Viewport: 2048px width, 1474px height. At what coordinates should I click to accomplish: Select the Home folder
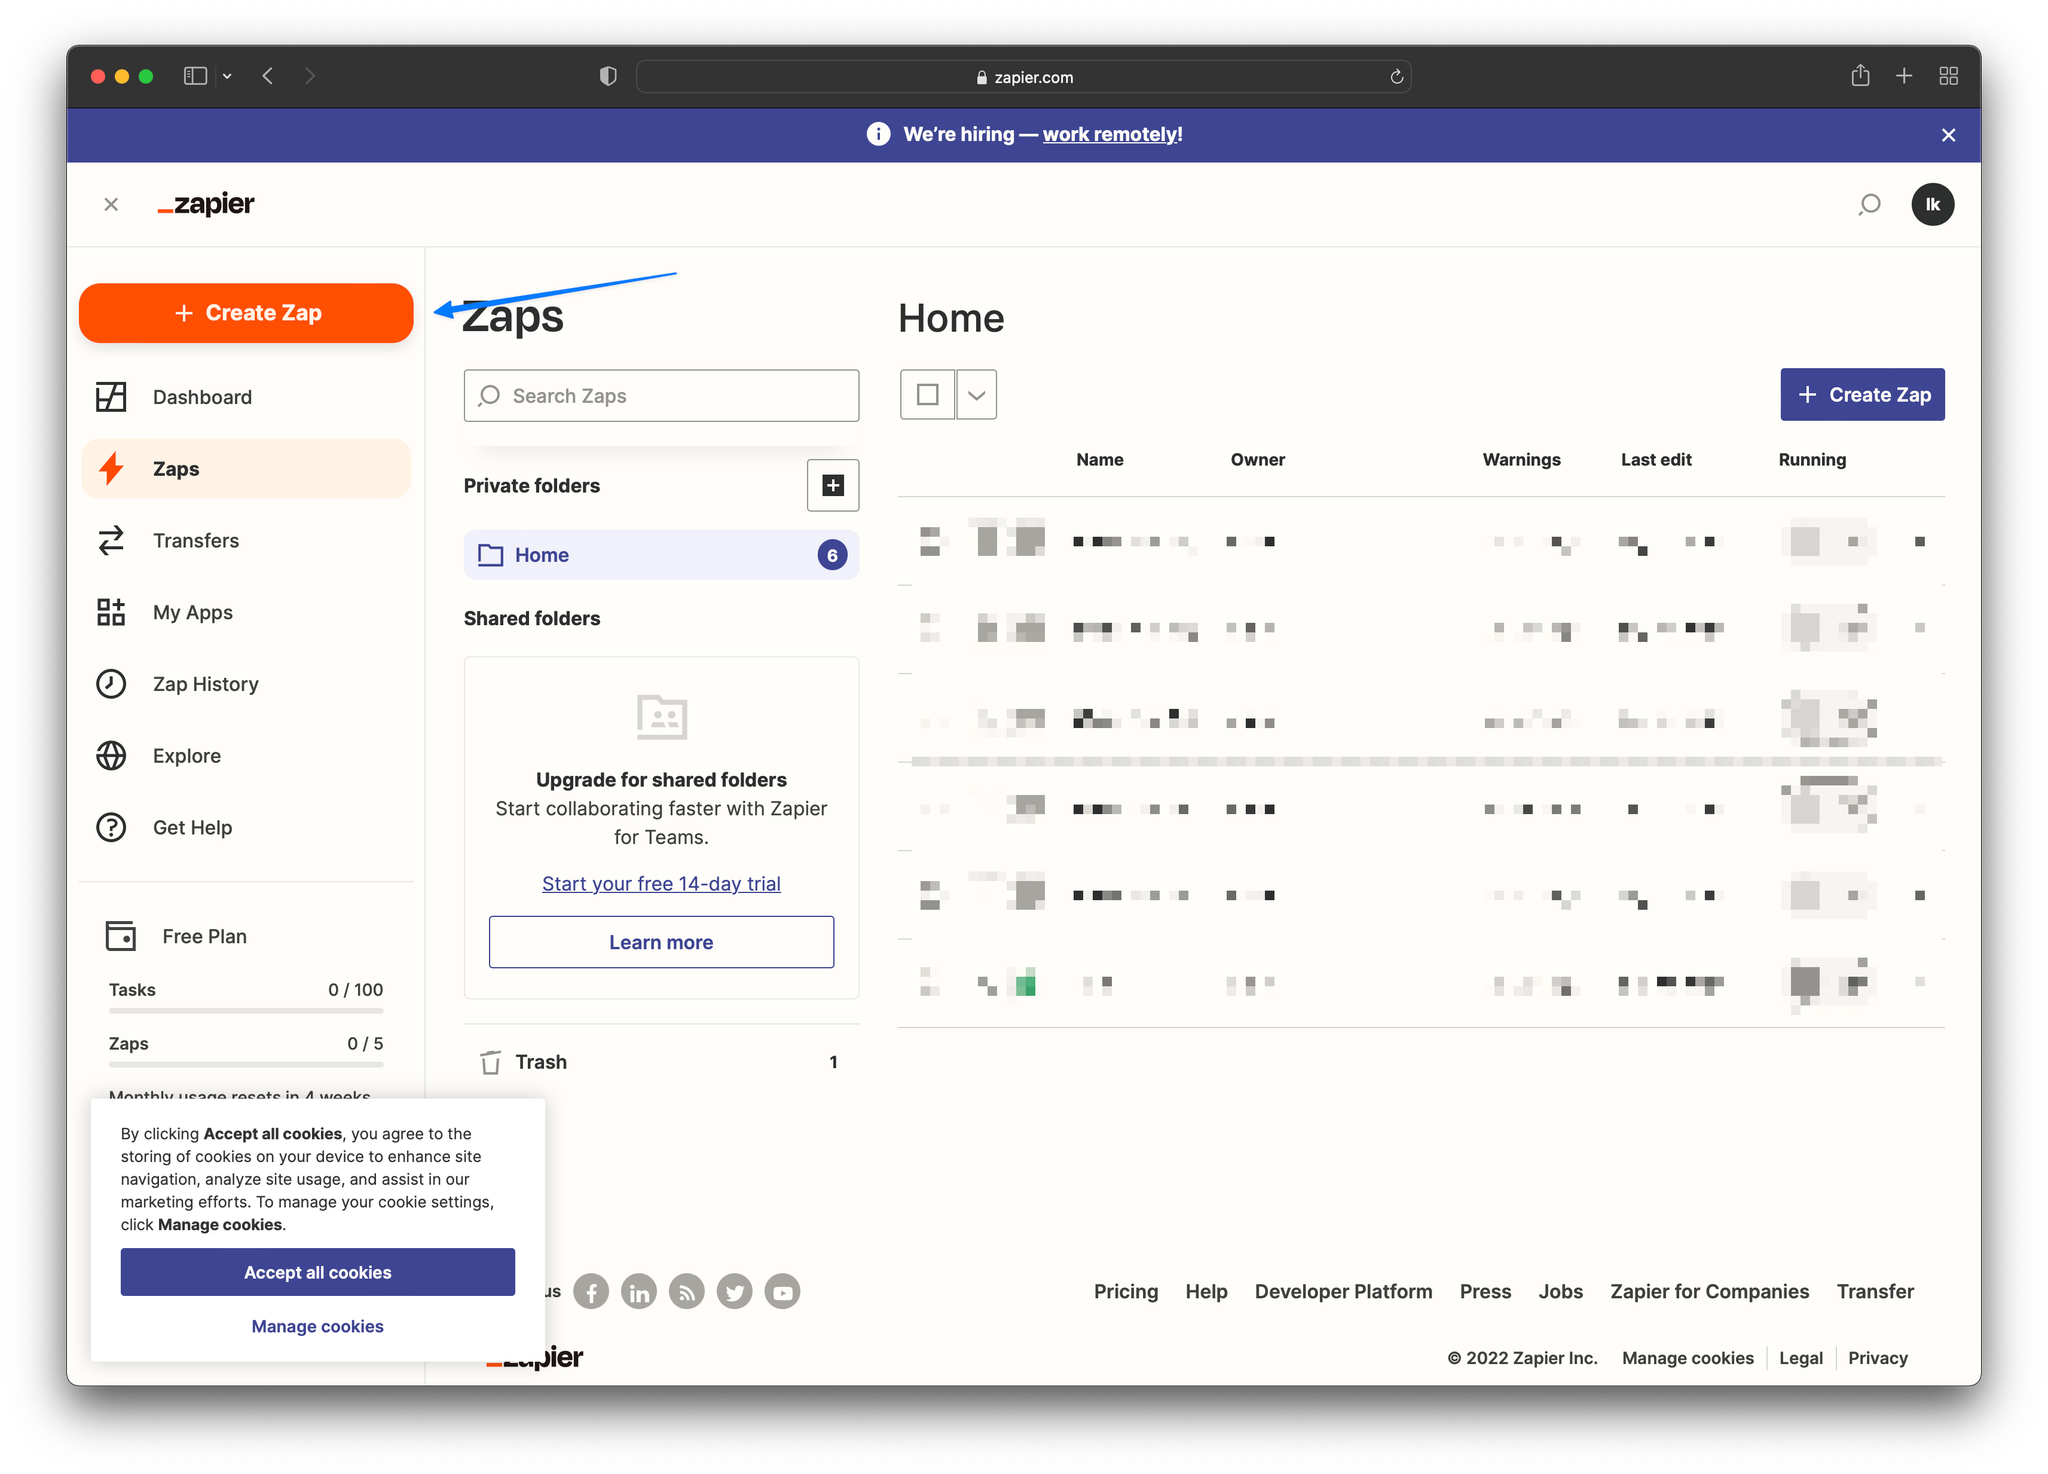click(x=661, y=555)
